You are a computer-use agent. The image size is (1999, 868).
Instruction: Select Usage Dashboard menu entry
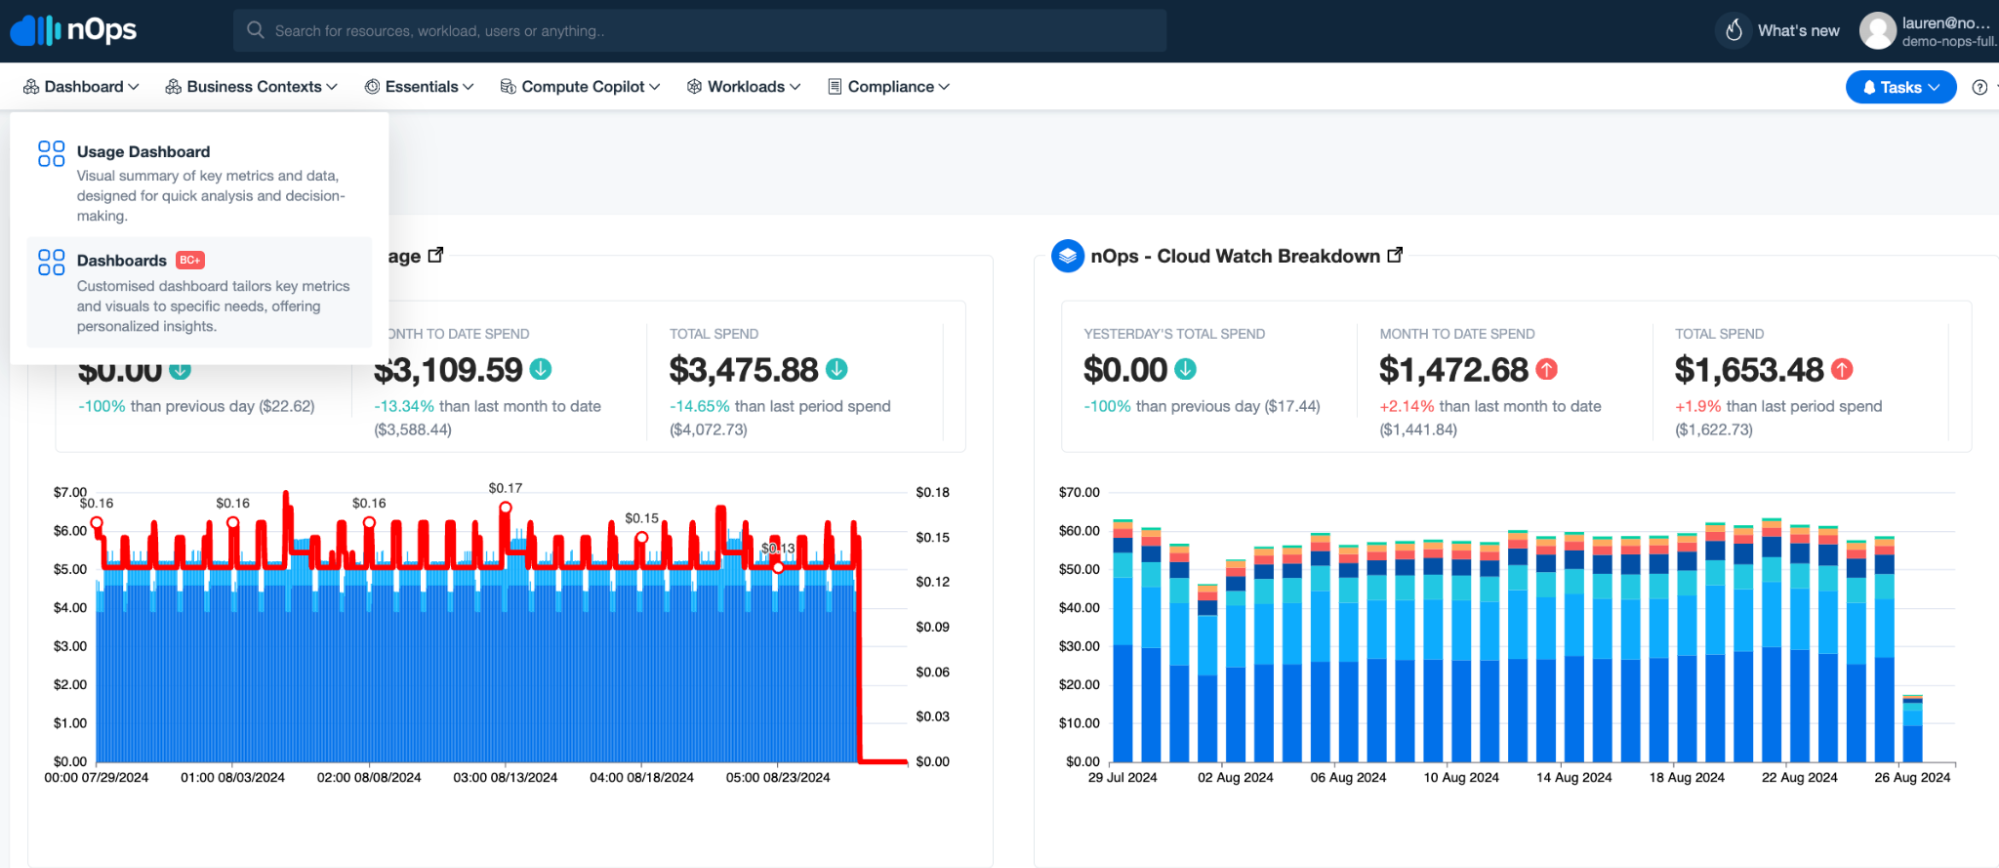point(199,182)
